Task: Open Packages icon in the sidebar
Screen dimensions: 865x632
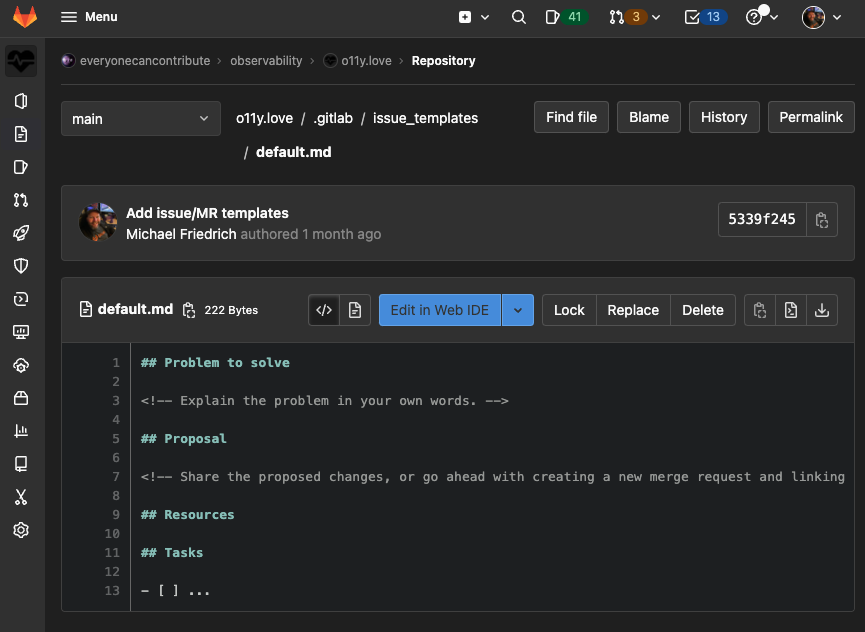Action: pyautogui.click(x=21, y=398)
